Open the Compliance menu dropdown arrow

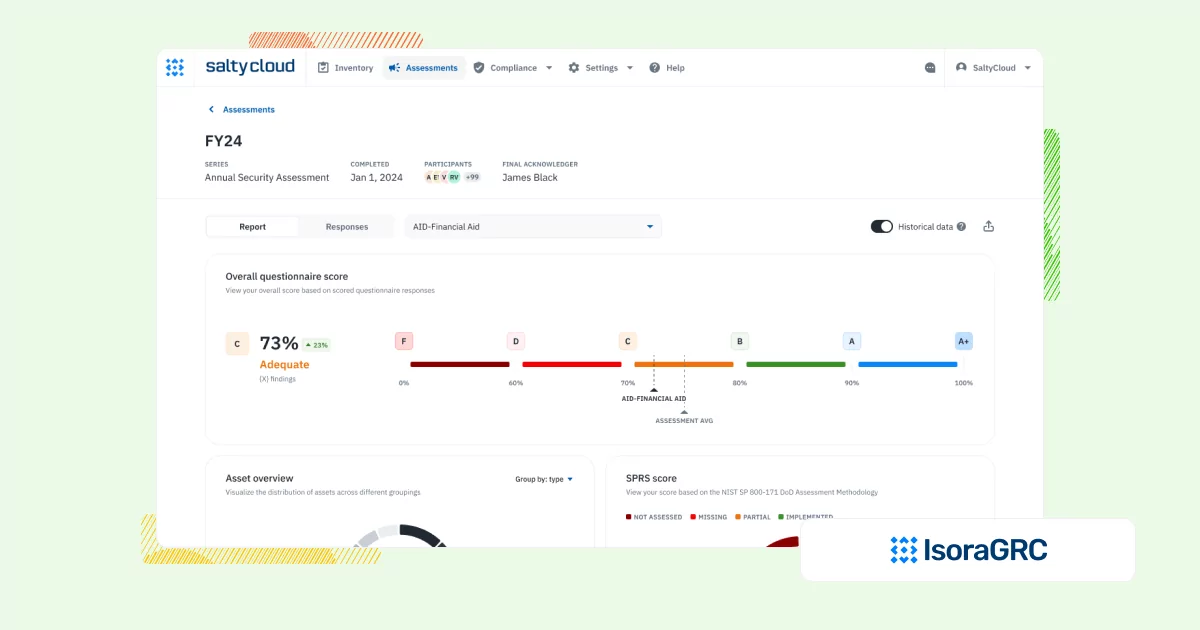click(x=549, y=68)
